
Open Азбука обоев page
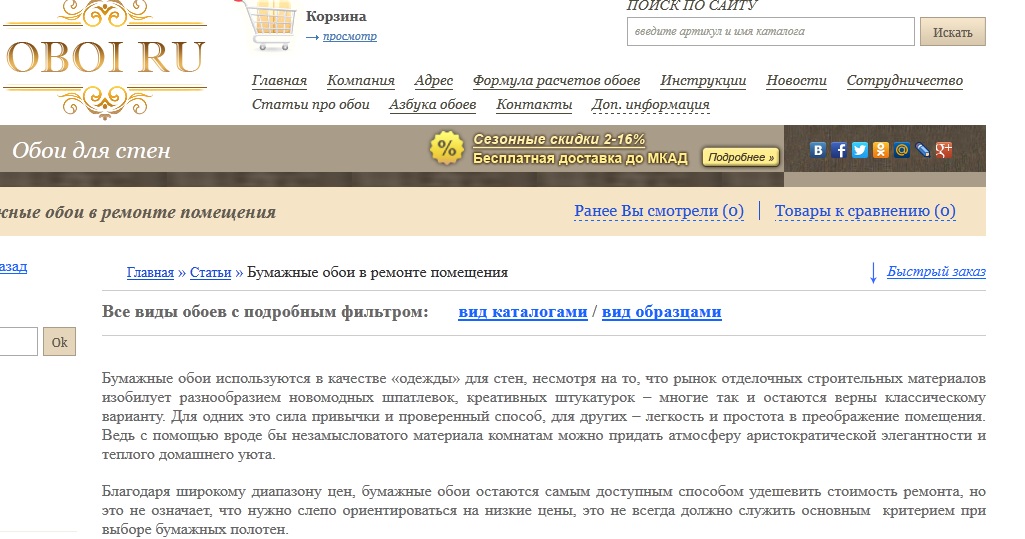(x=433, y=105)
